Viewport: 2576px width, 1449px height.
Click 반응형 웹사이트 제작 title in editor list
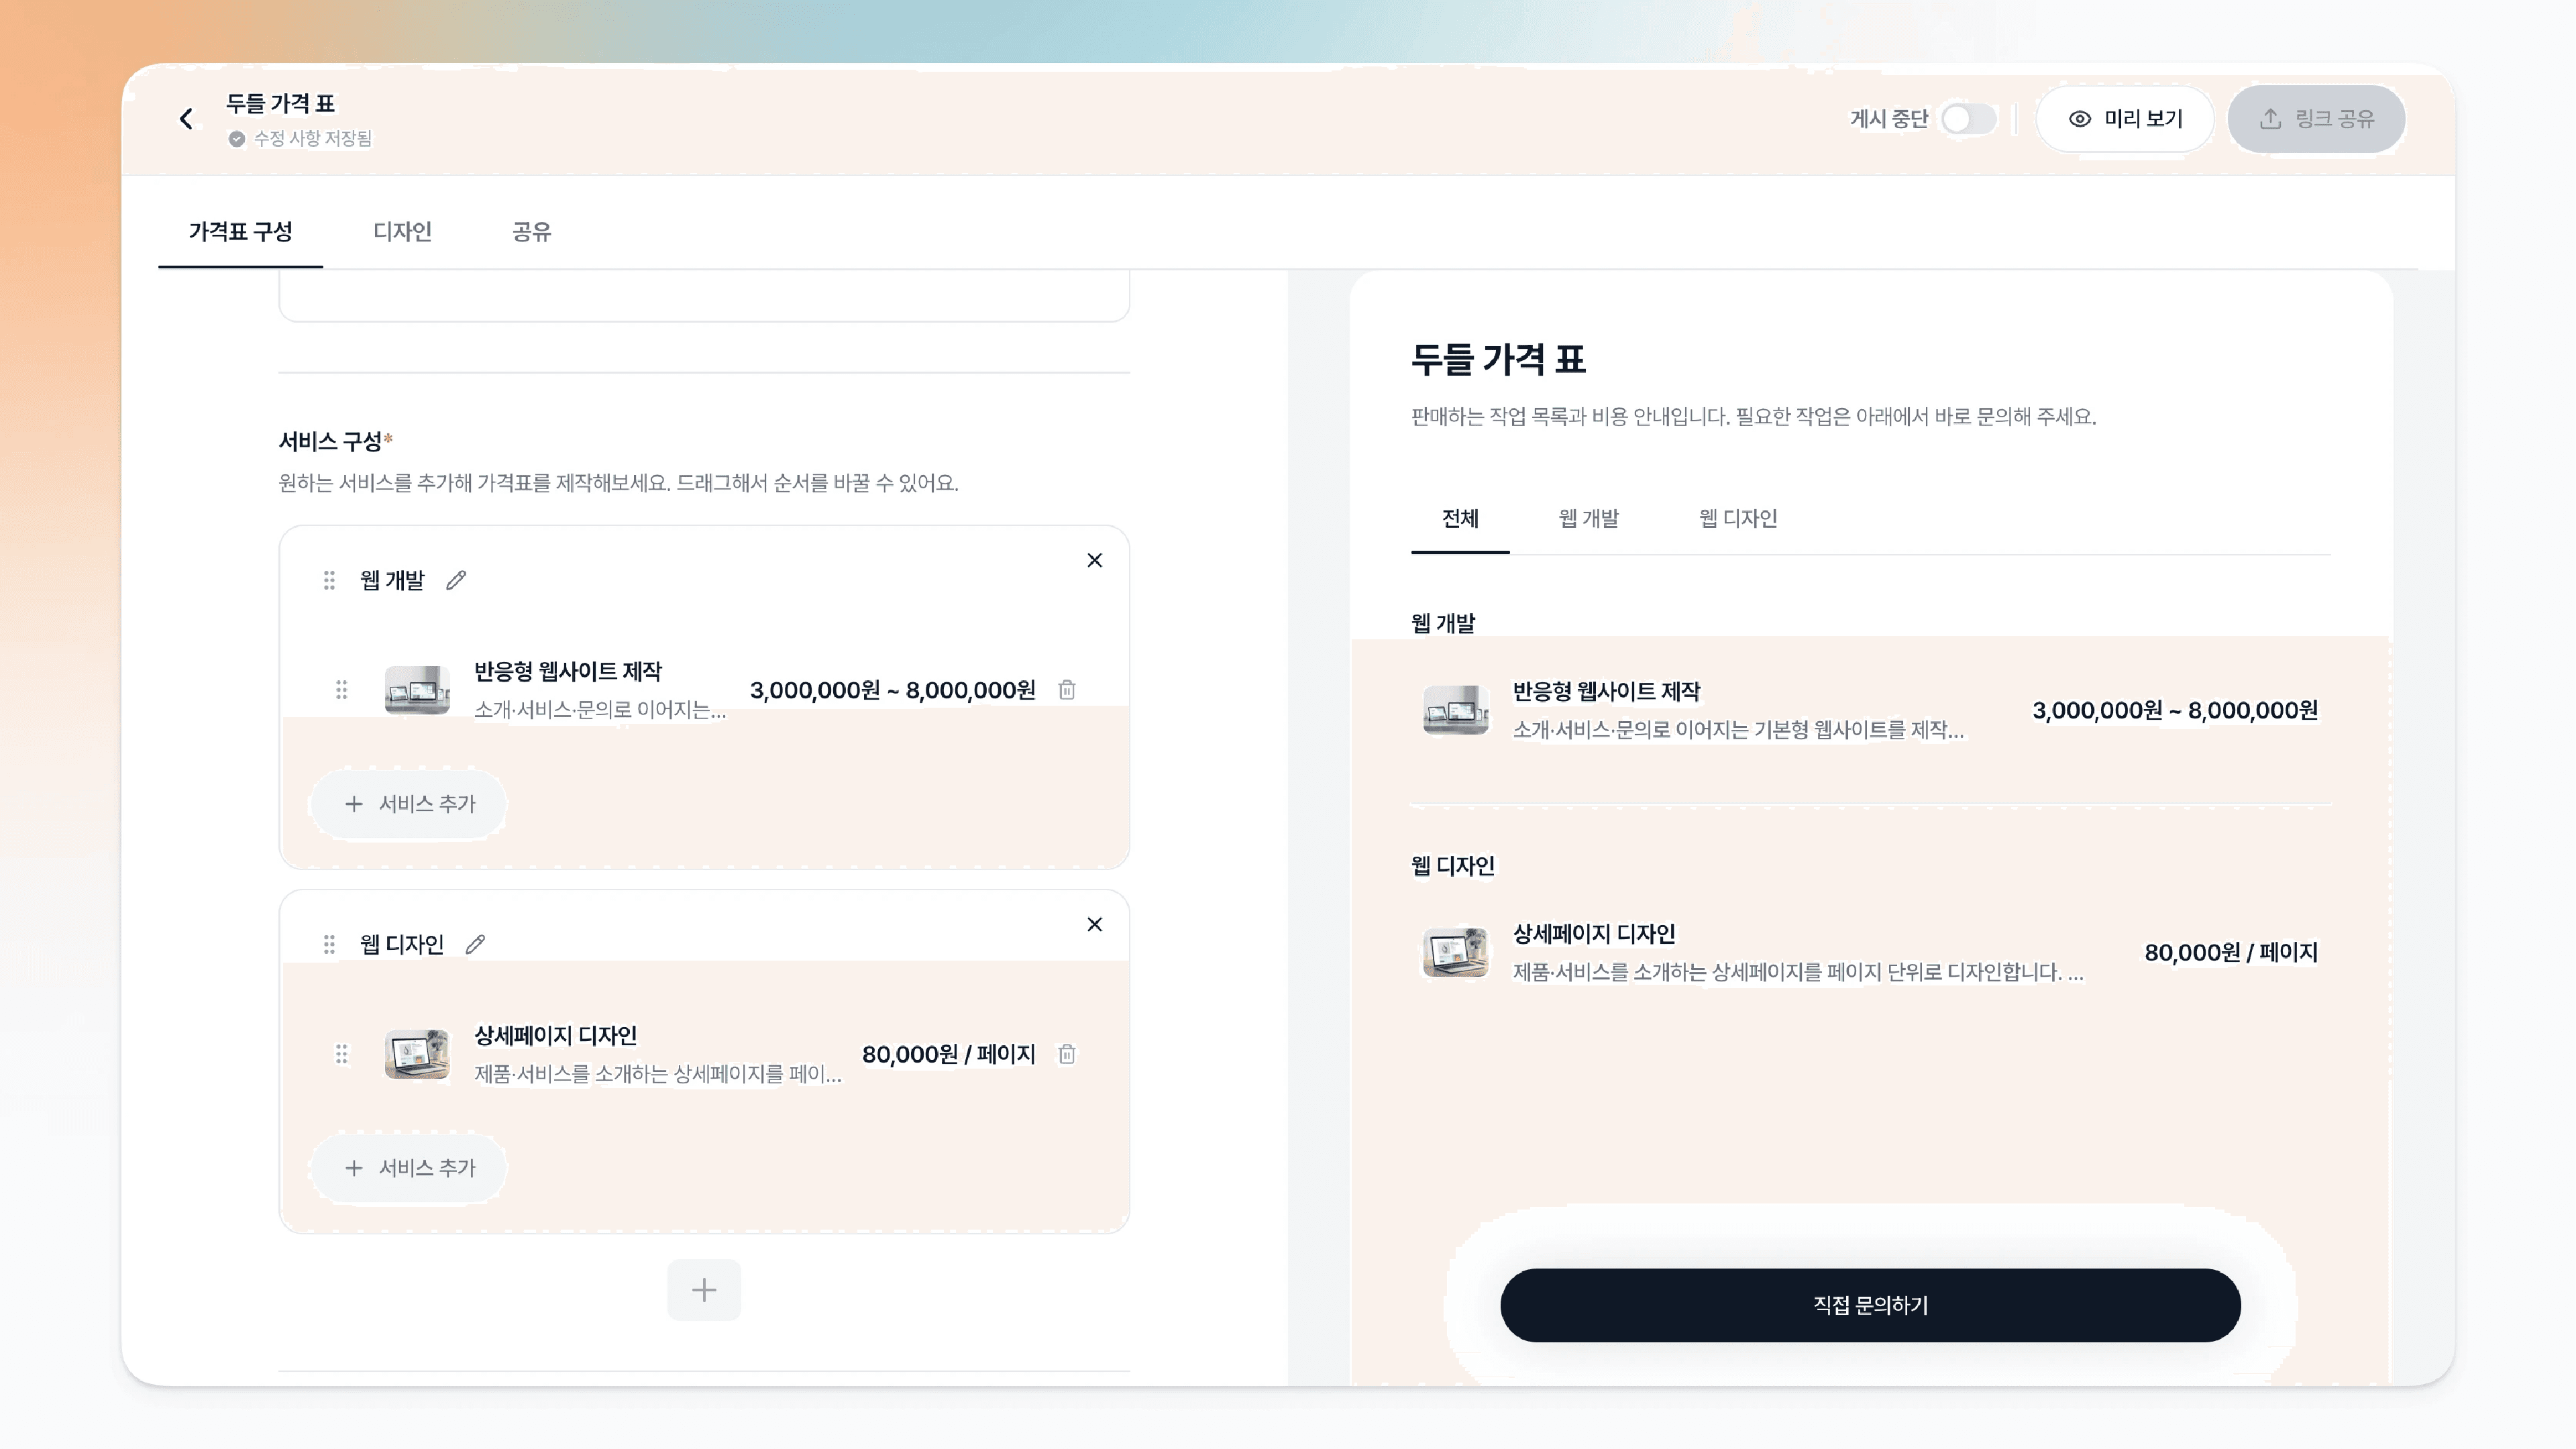pos(568,672)
